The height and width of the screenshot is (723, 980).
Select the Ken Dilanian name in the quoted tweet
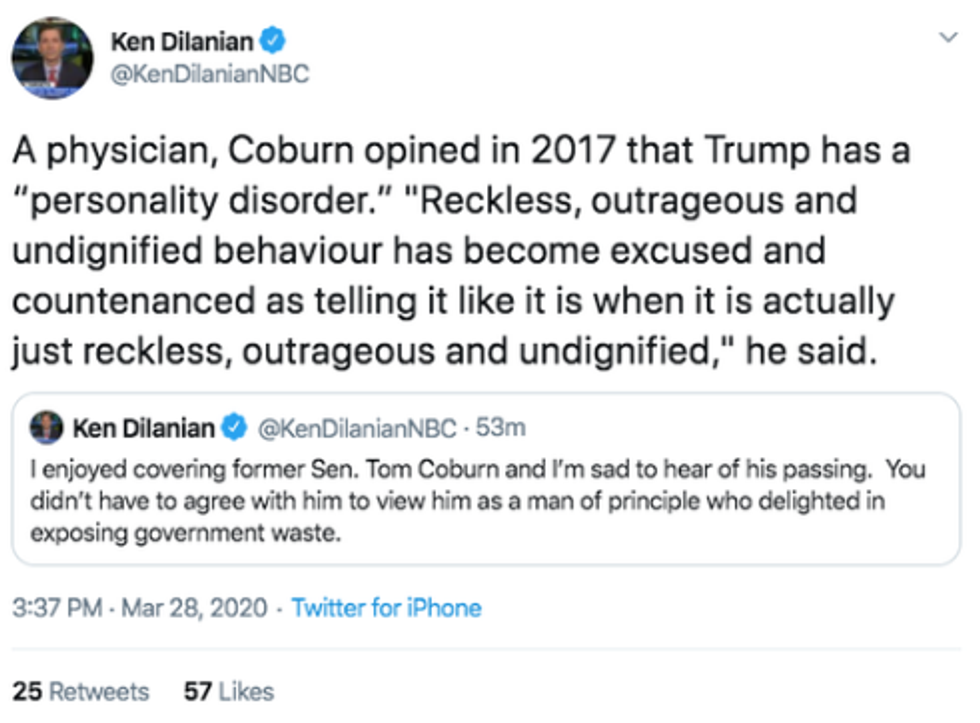click(x=142, y=429)
